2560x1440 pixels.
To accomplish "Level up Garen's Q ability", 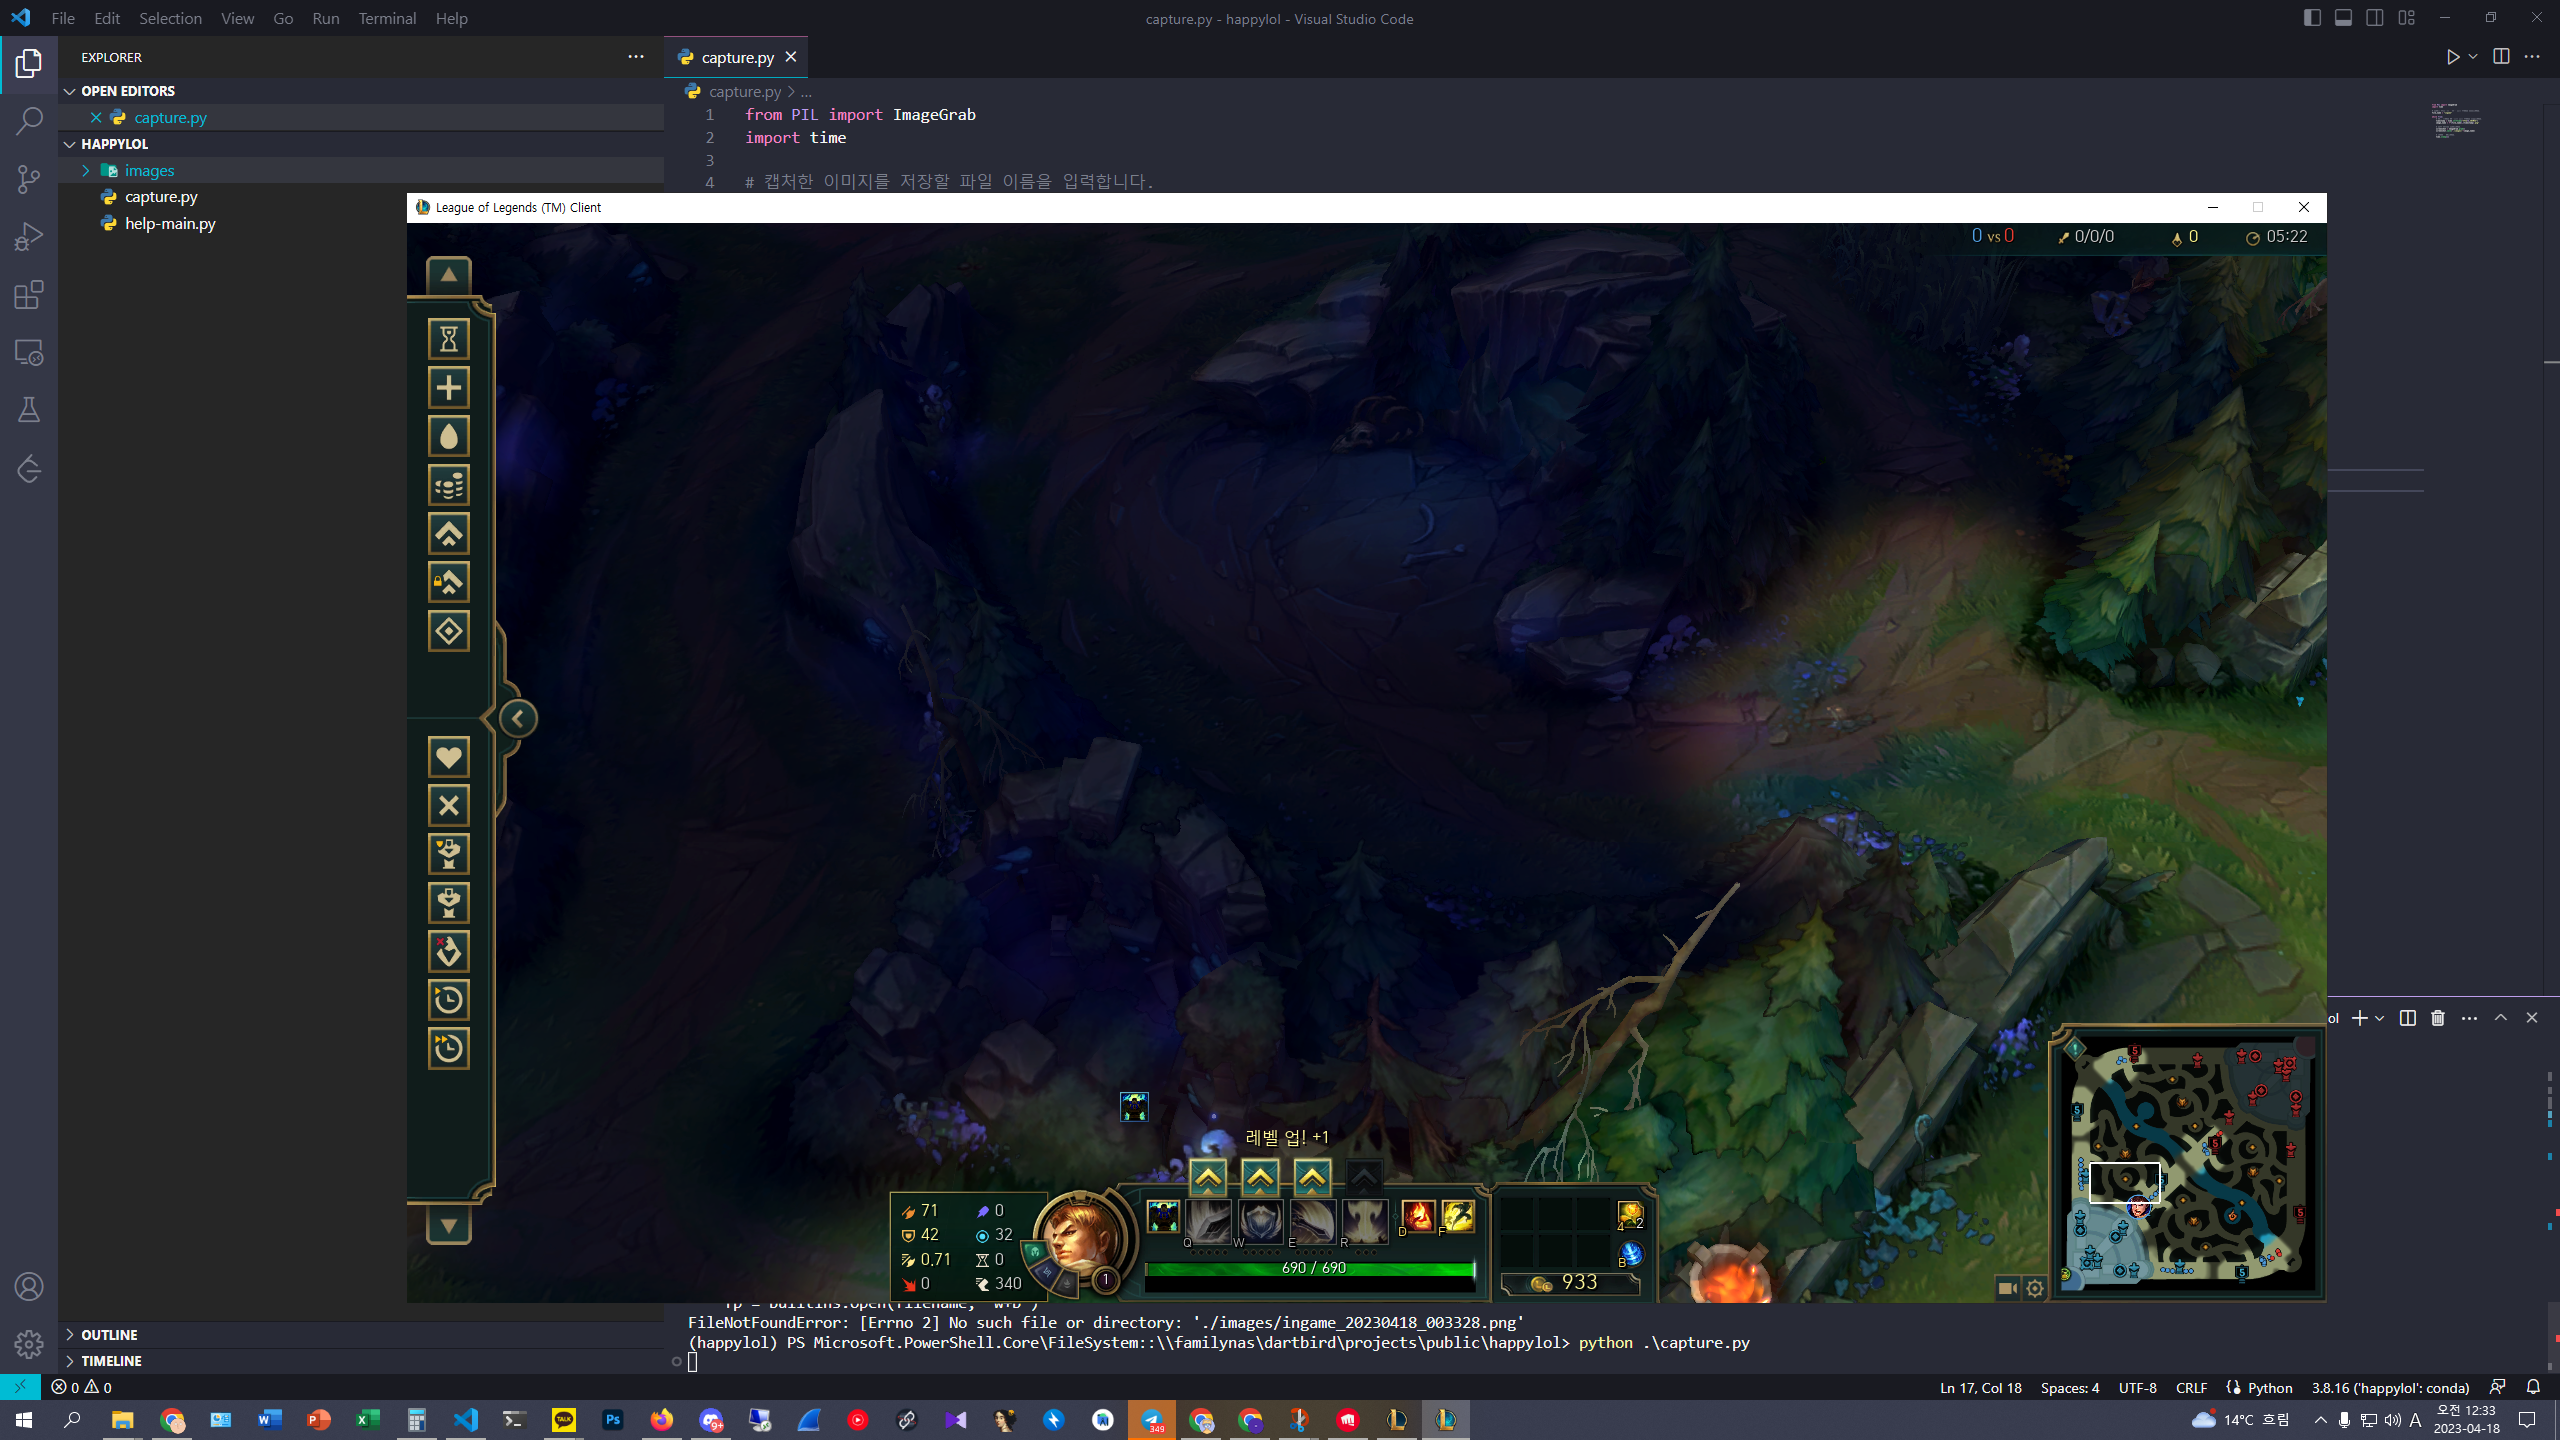I will pos(1206,1178).
